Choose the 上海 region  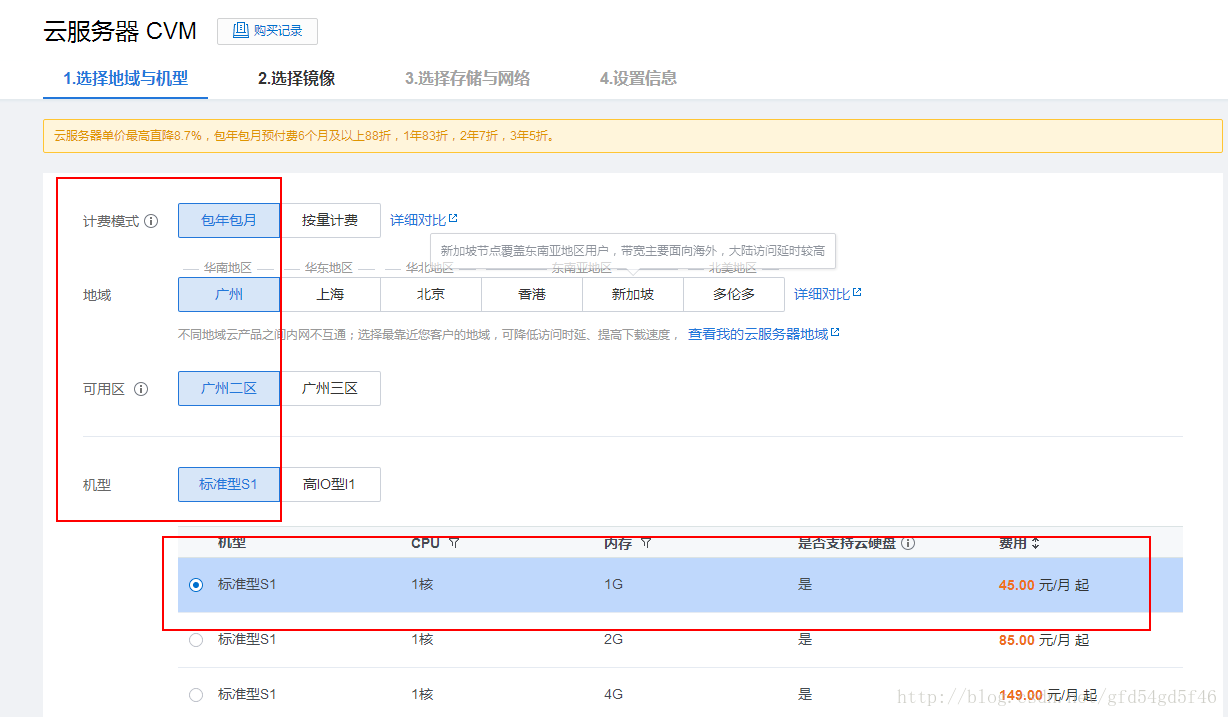tap(330, 294)
